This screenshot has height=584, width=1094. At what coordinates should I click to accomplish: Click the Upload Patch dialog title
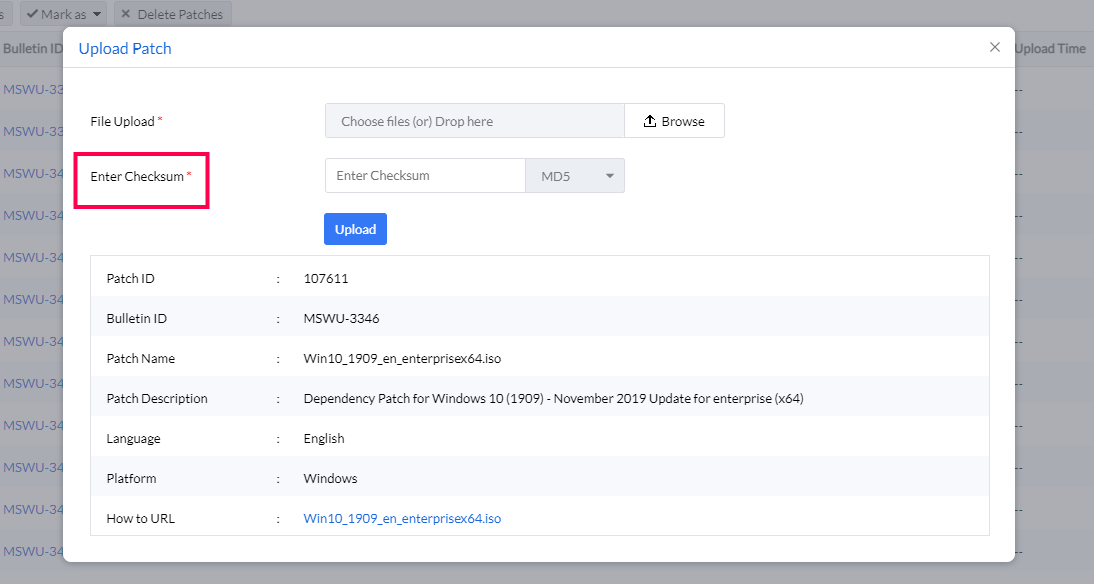tap(124, 47)
